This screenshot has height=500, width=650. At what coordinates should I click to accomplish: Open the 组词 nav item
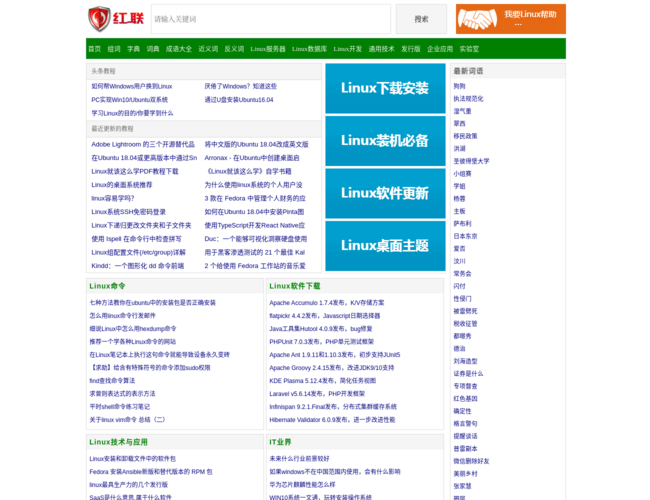coord(114,49)
